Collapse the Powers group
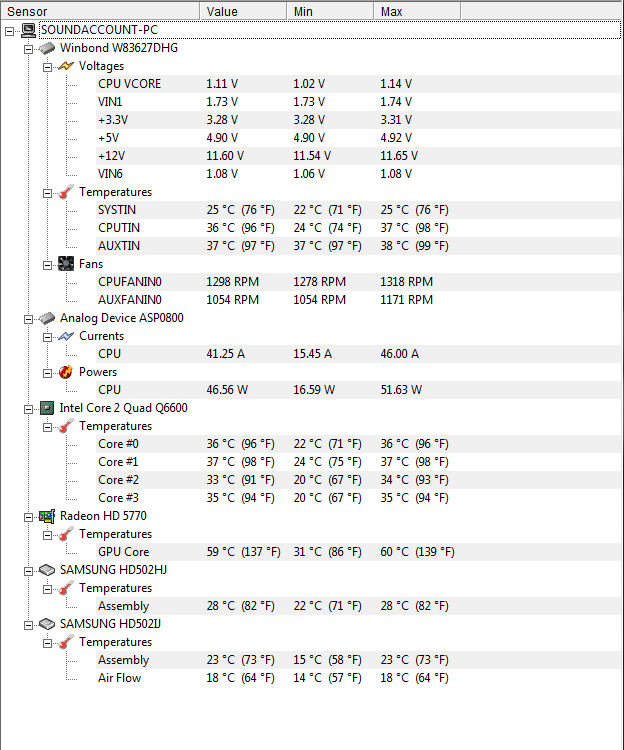This screenshot has width=624, height=750. pos(47,374)
